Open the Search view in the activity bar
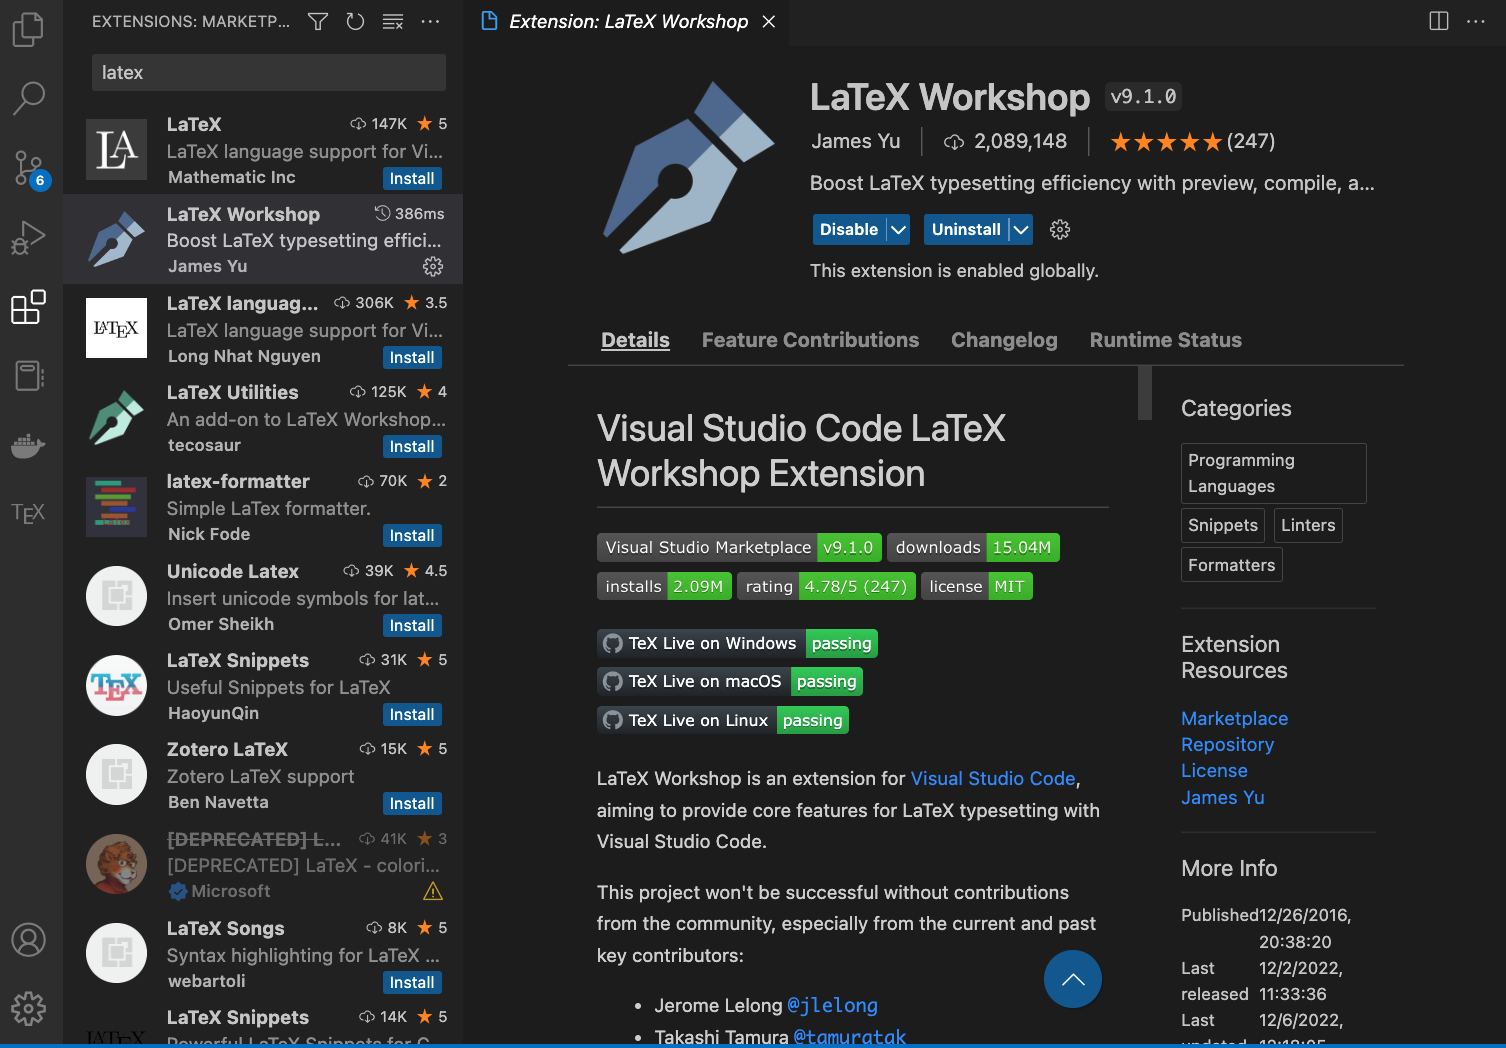 tap(28, 98)
